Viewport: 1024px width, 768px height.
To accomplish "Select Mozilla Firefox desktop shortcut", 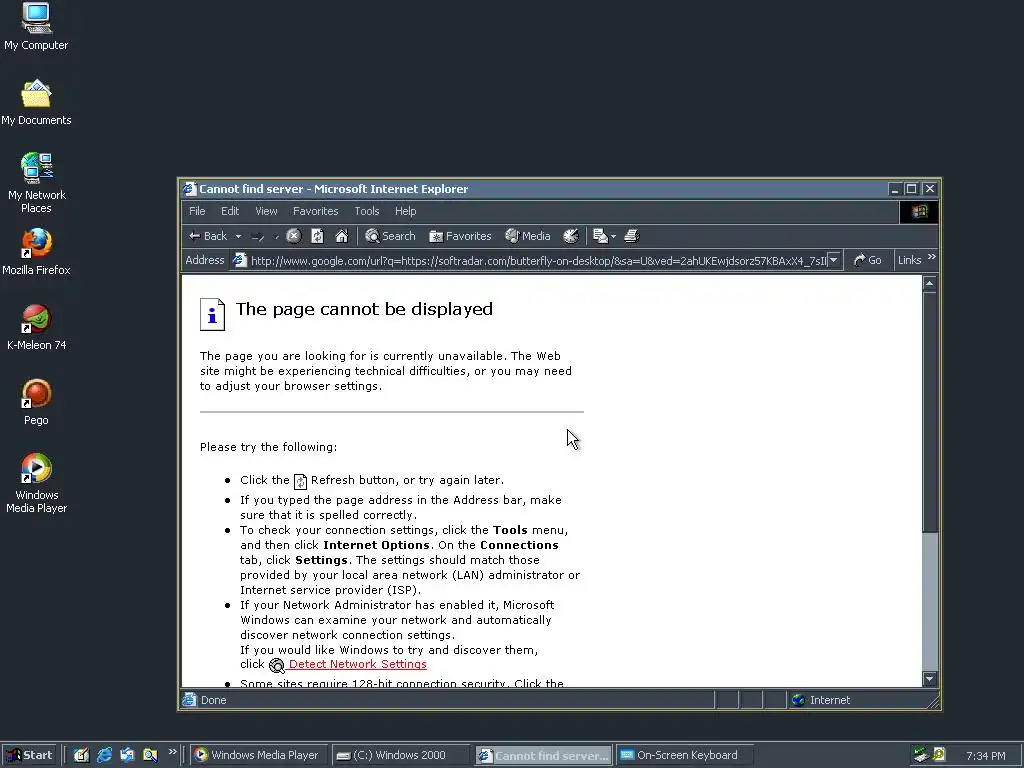I will [36, 253].
